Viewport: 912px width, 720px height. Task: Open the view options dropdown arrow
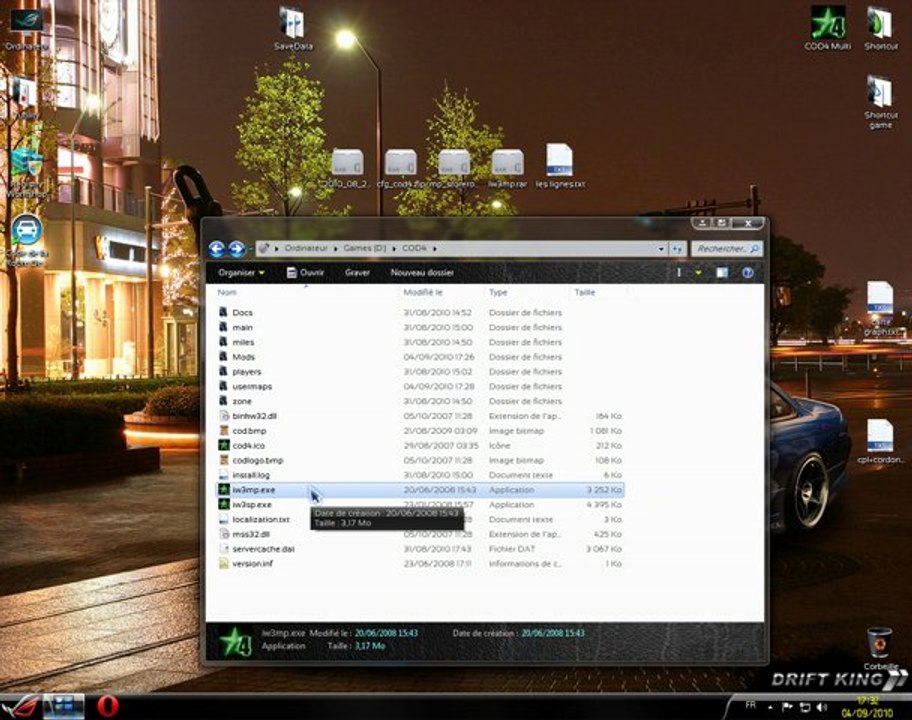[698, 273]
